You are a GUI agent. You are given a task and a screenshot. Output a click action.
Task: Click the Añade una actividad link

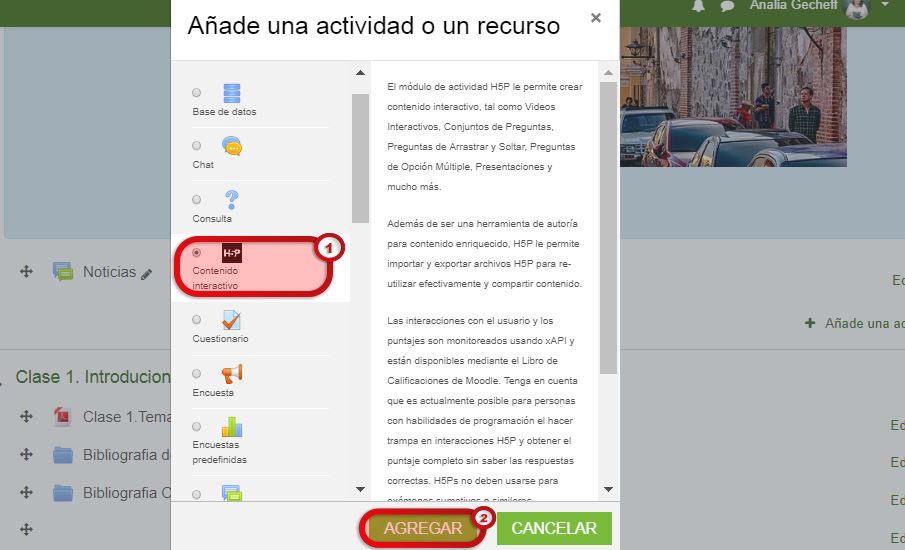[865, 323]
